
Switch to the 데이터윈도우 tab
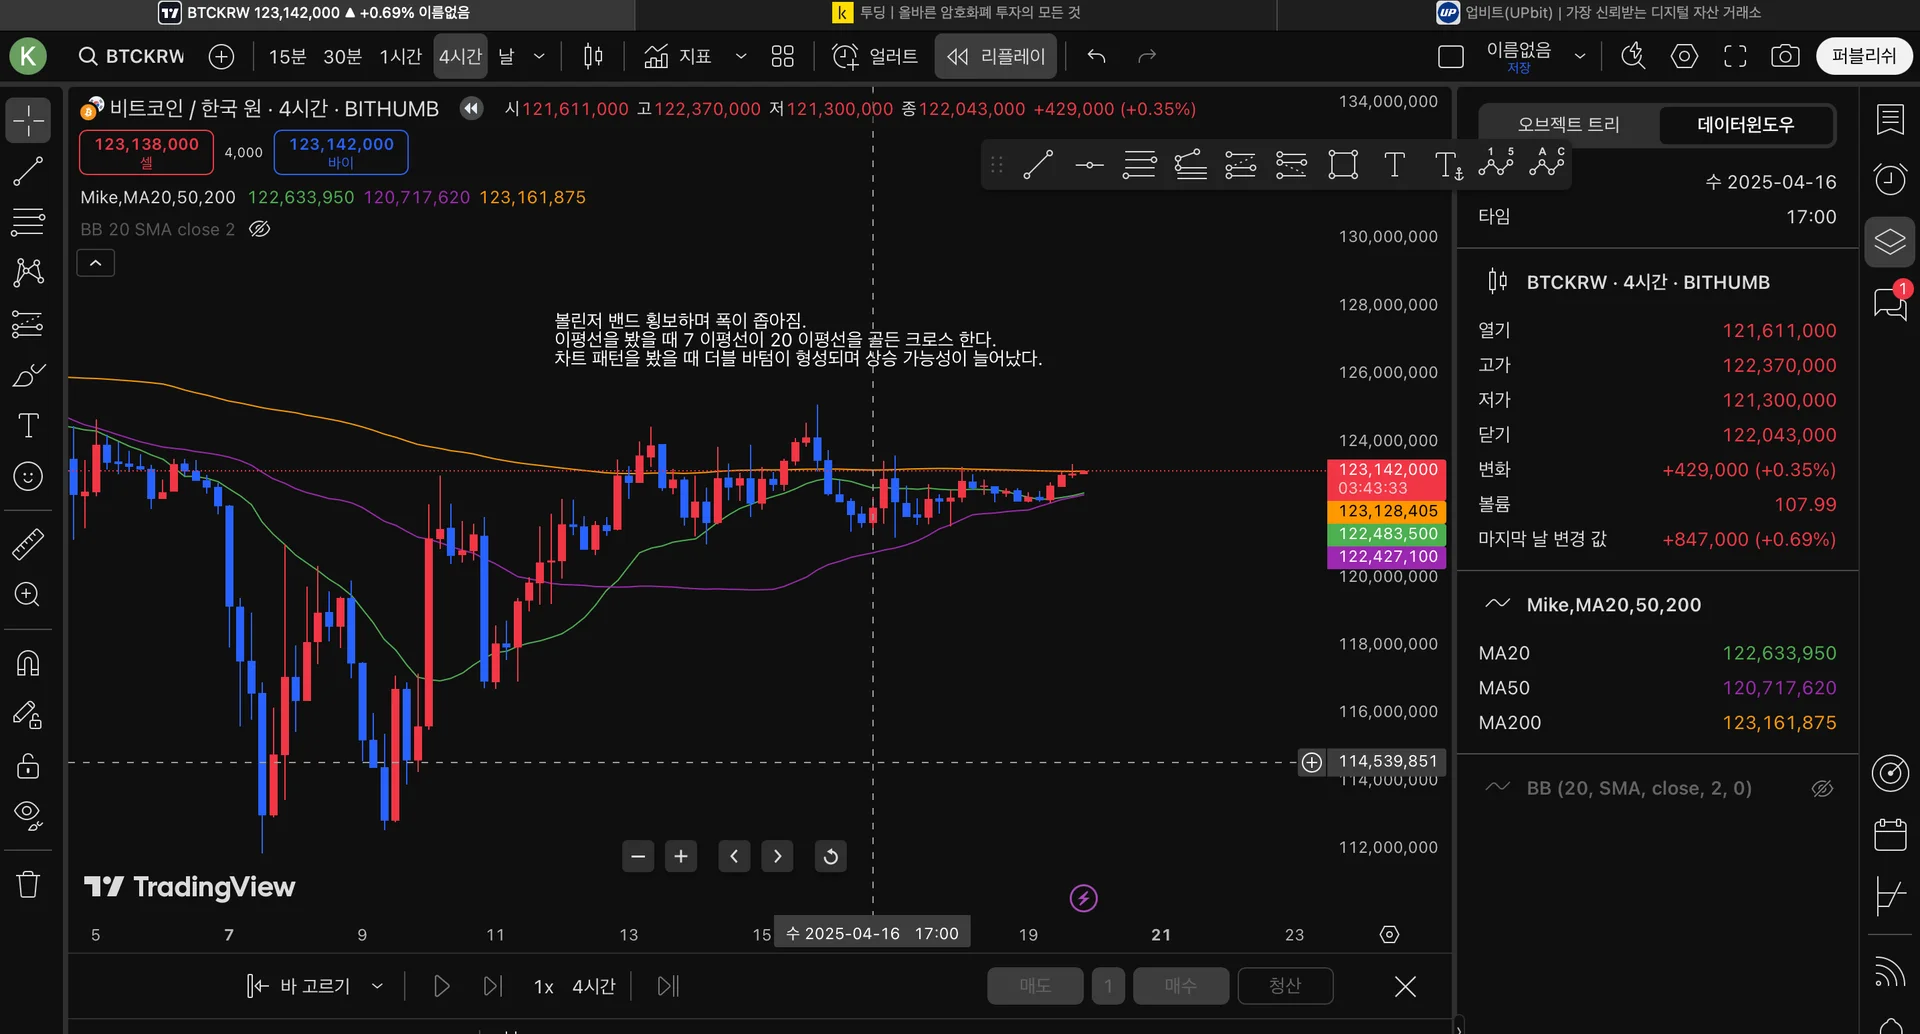(x=1746, y=125)
